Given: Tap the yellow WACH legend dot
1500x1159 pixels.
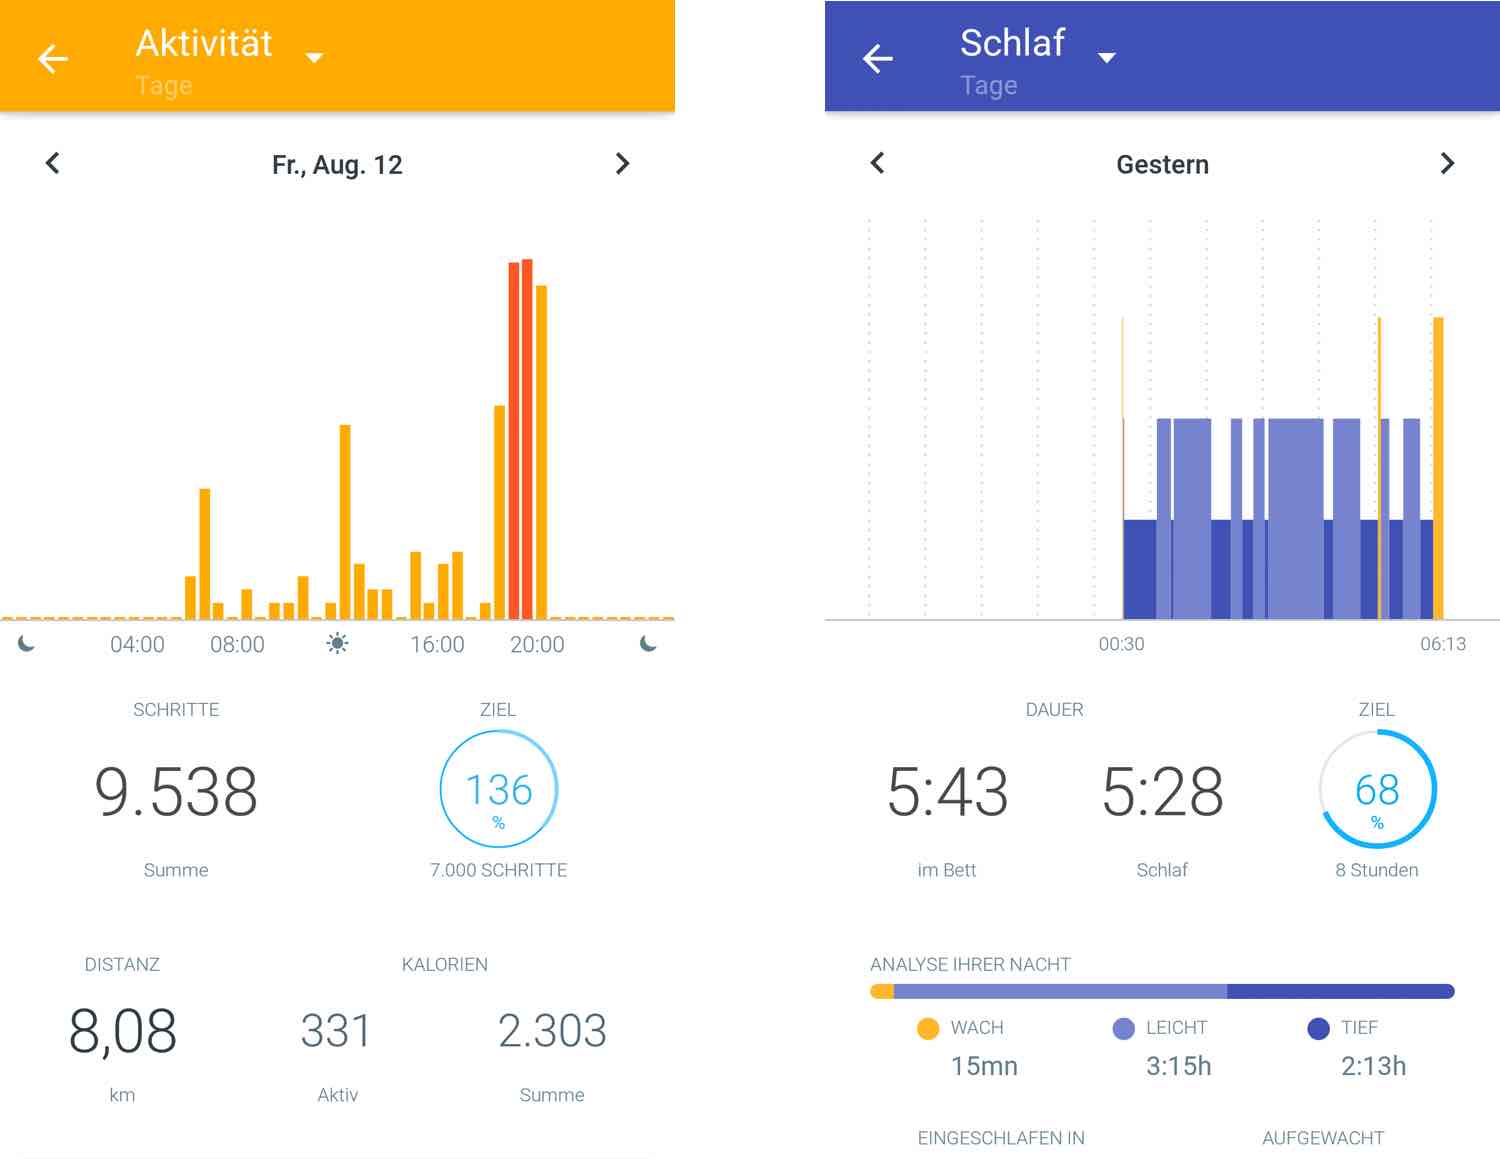Looking at the screenshot, I should click(928, 1028).
